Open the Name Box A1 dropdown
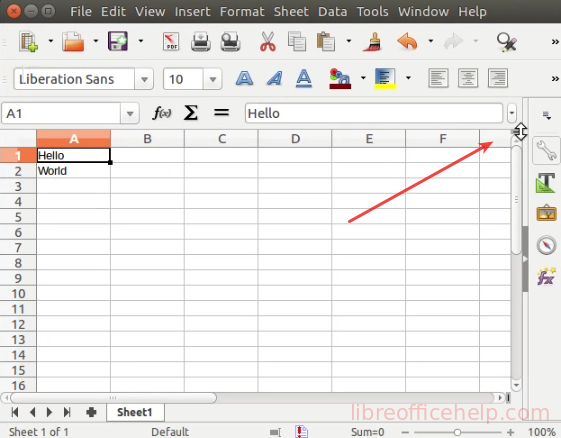Image resolution: width=561 pixels, height=438 pixels. [x=130, y=114]
